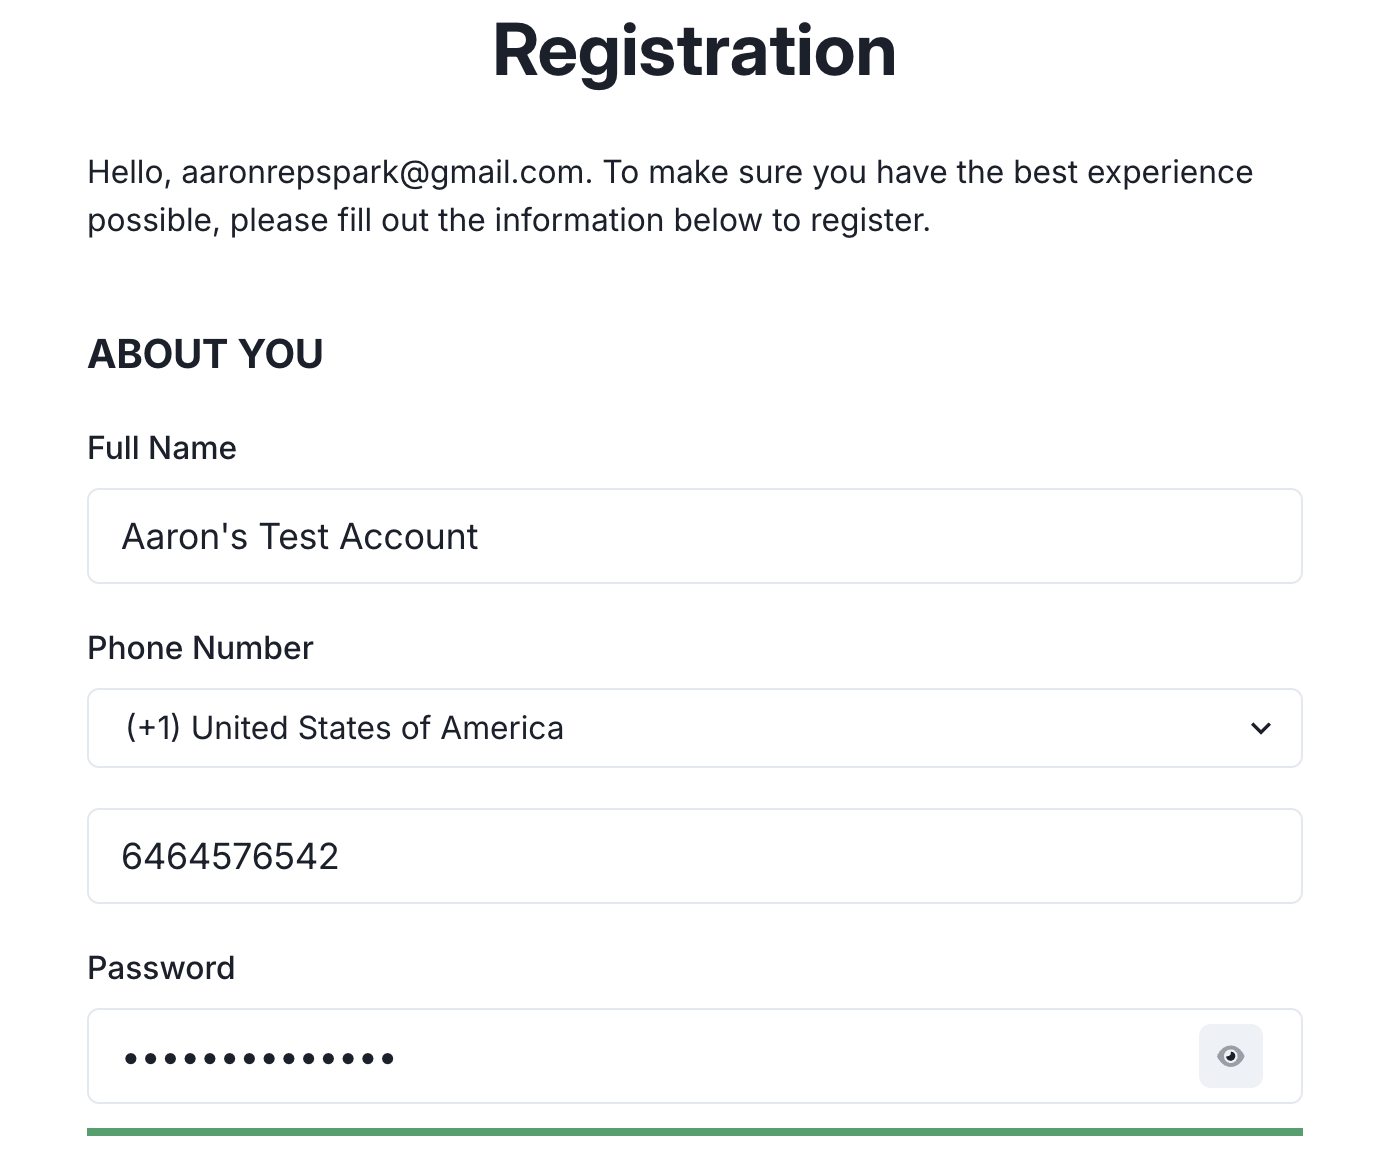This screenshot has height=1160, width=1384.
Task: Reveal password using the eye icon
Action: point(1230,1056)
